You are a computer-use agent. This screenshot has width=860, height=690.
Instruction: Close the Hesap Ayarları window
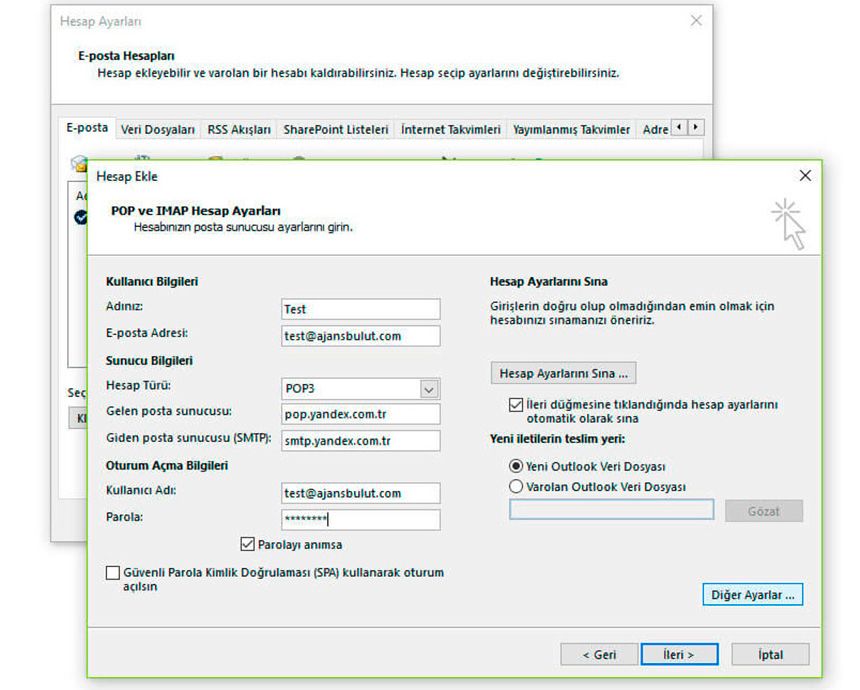[696, 21]
